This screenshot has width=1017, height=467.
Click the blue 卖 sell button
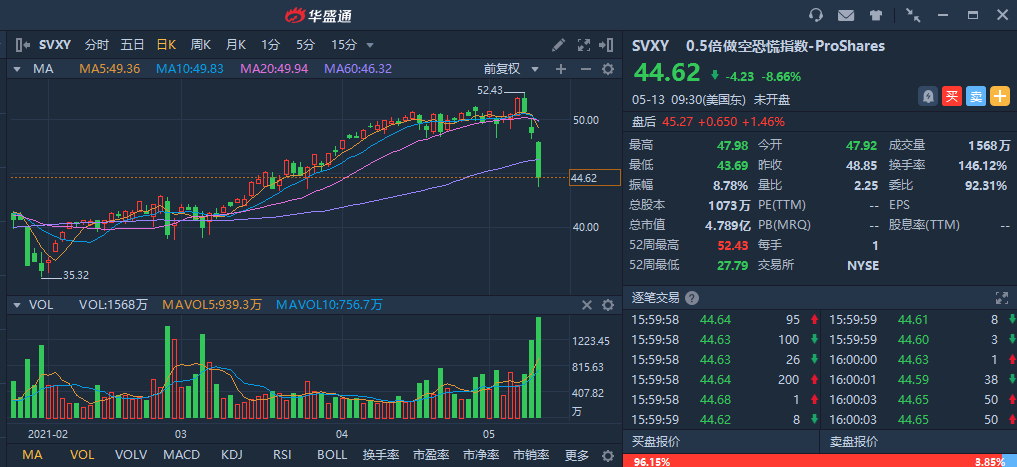[975, 97]
